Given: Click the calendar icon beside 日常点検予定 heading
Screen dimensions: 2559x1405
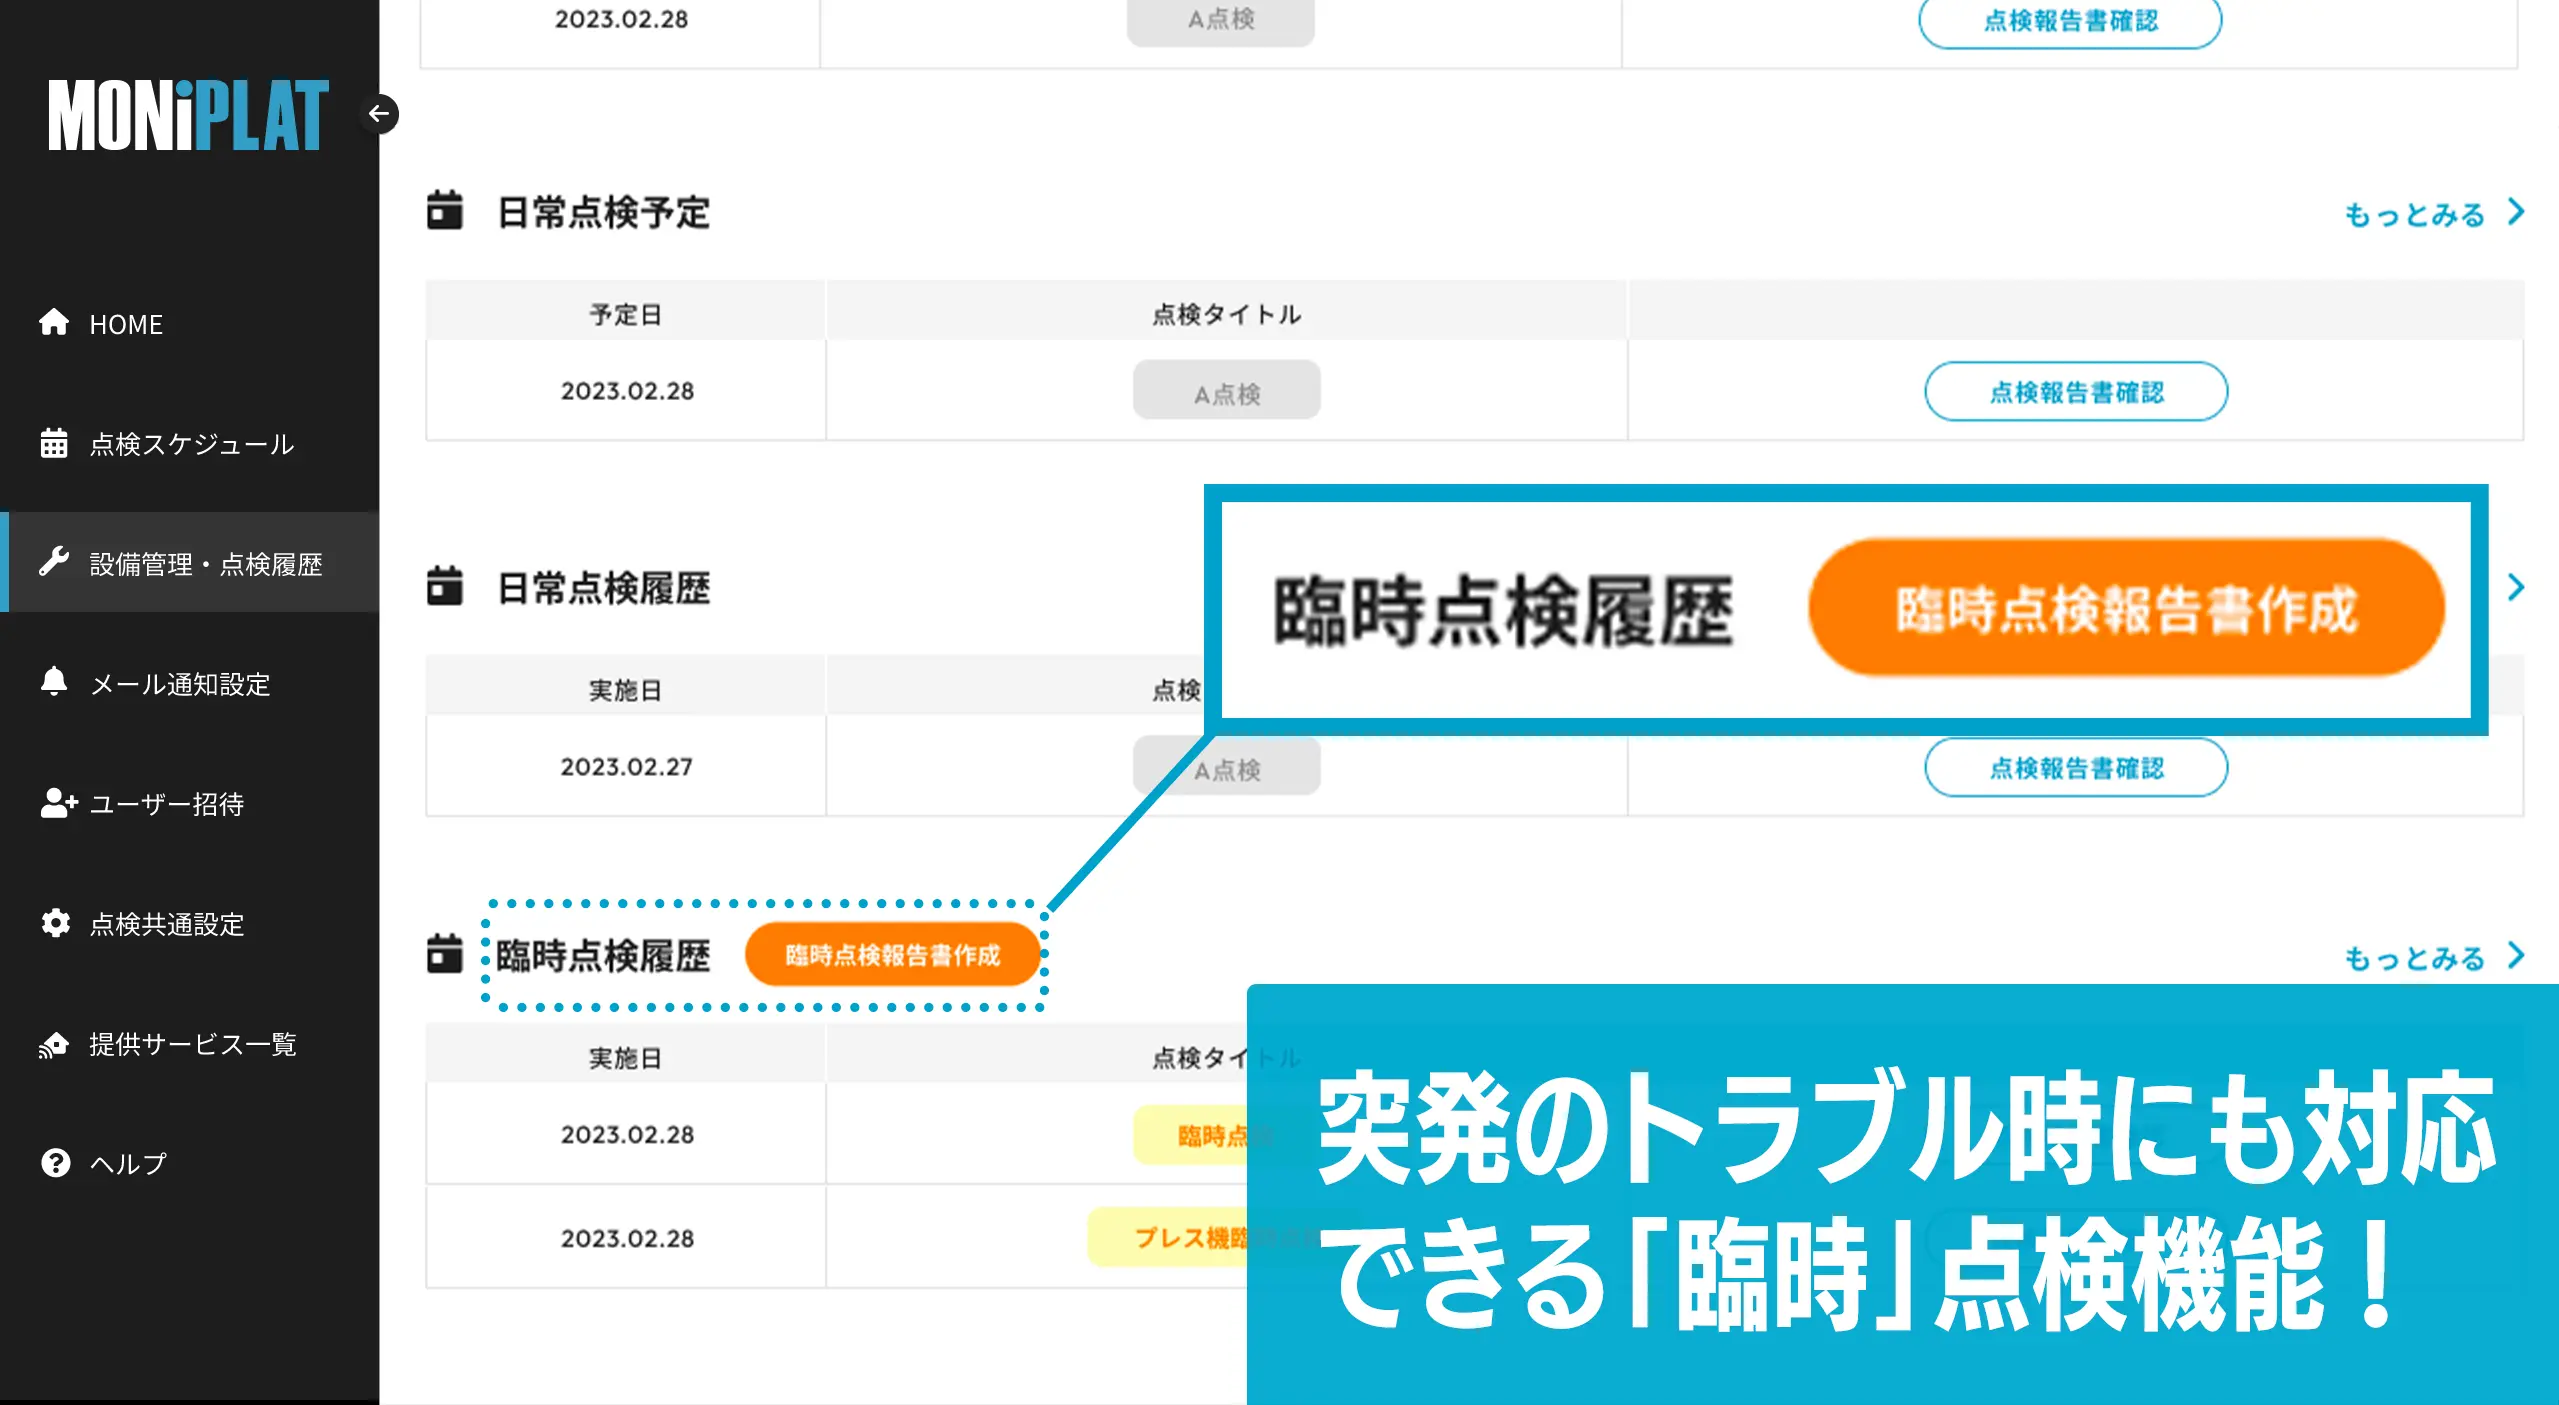Looking at the screenshot, I should pos(444,211).
